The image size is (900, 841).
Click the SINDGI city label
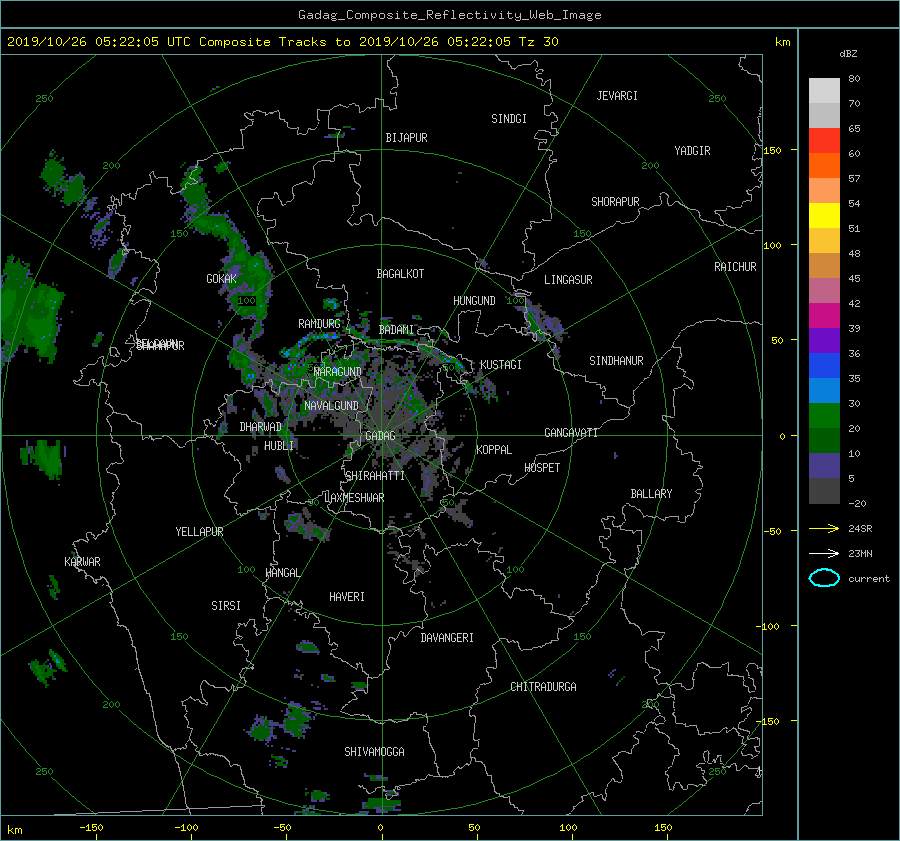pos(509,119)
